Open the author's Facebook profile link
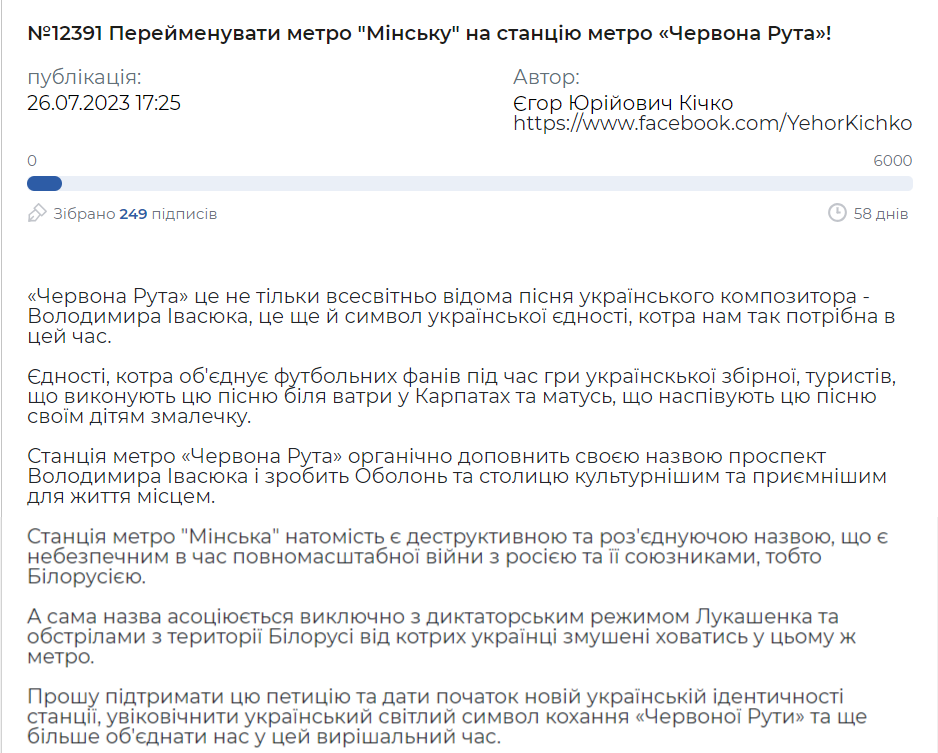The image size is (938, 753). [x=712, y=123]
